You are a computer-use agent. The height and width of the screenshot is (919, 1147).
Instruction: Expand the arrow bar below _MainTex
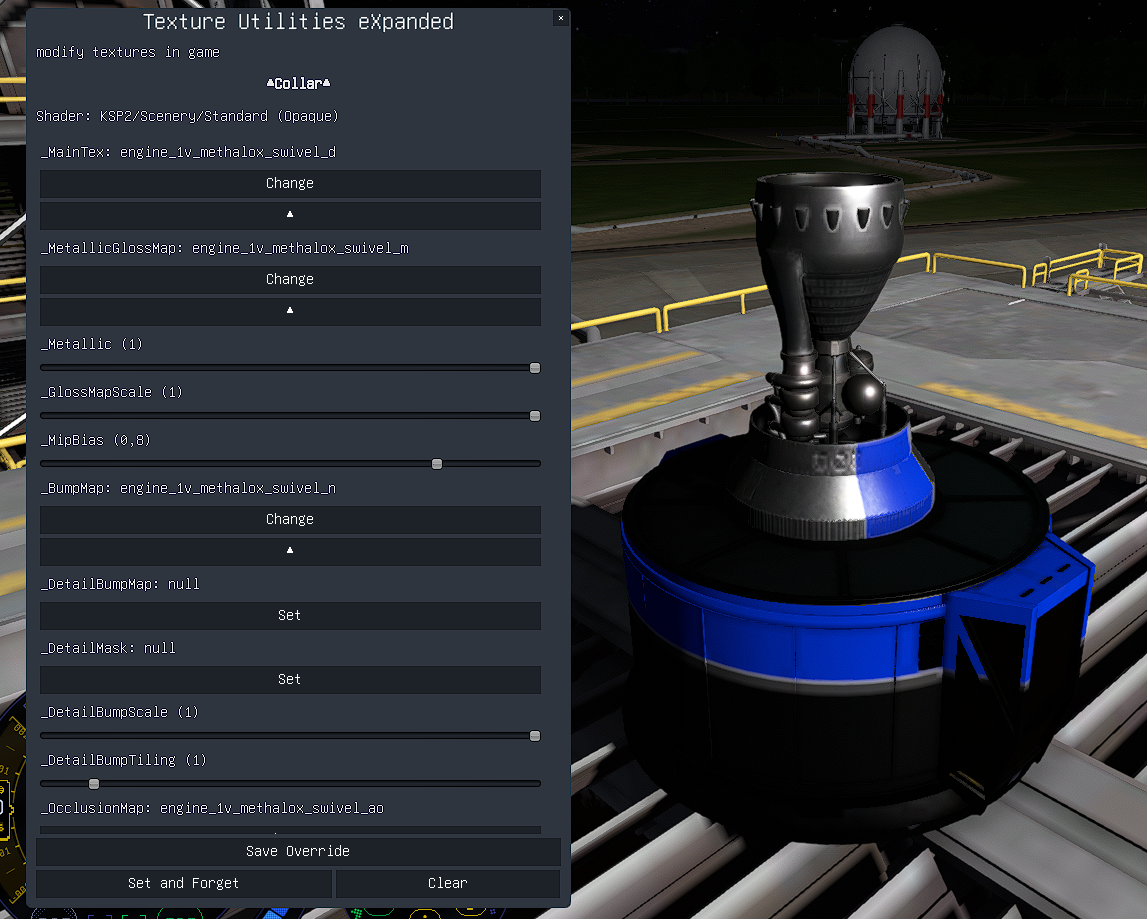(x=290, y=215)
